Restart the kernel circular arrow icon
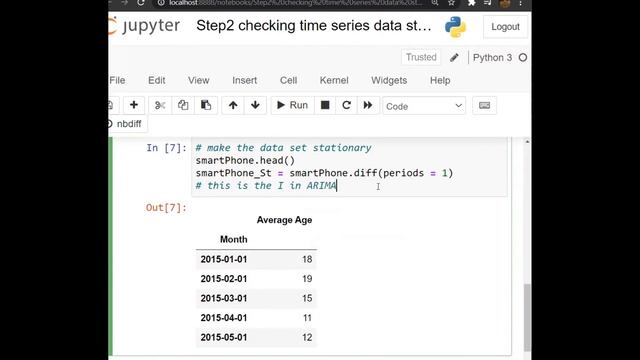 pyautogui.click(x=347, y=105)
